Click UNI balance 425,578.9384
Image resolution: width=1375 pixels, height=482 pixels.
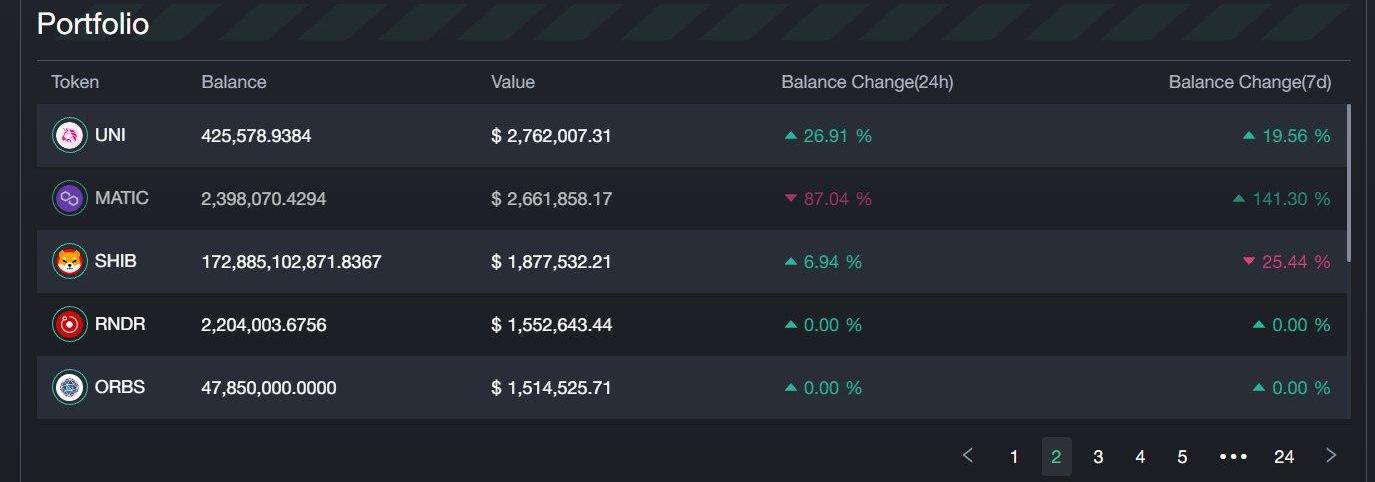pyautogui.click(x=256, y=136)
